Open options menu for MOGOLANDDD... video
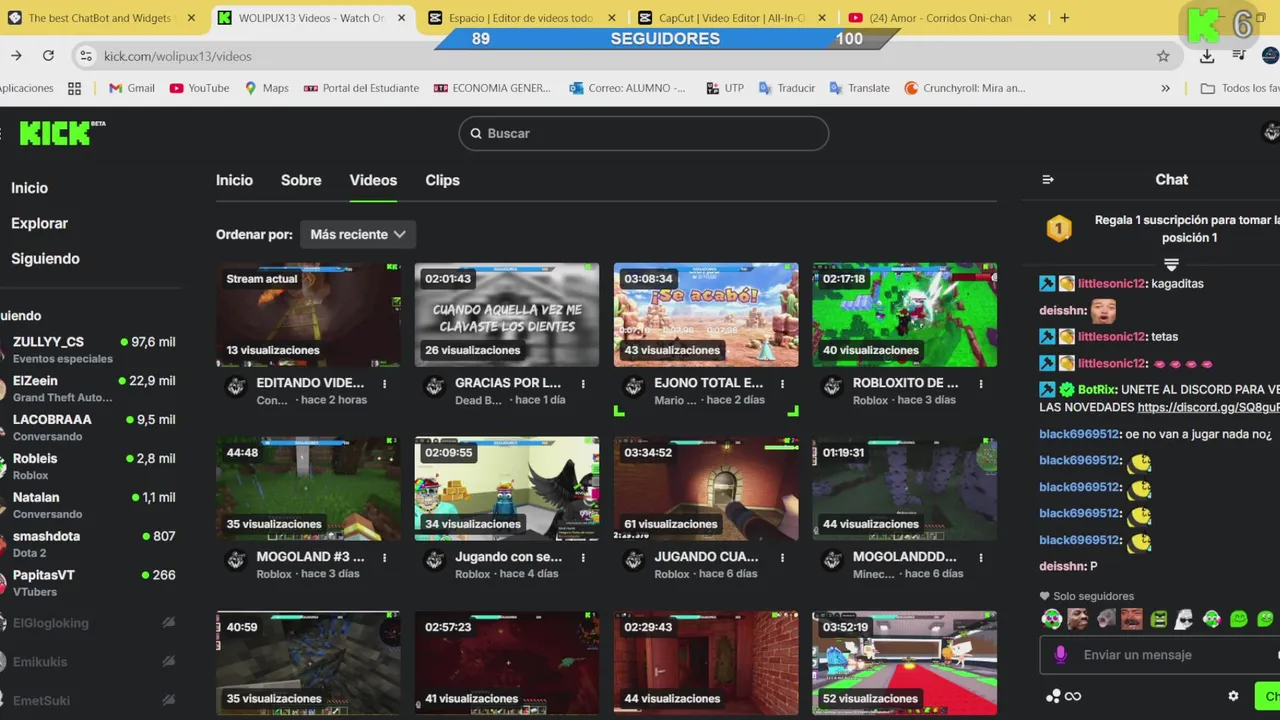This screenshot has width=1280, height=720. click(981, 558)
